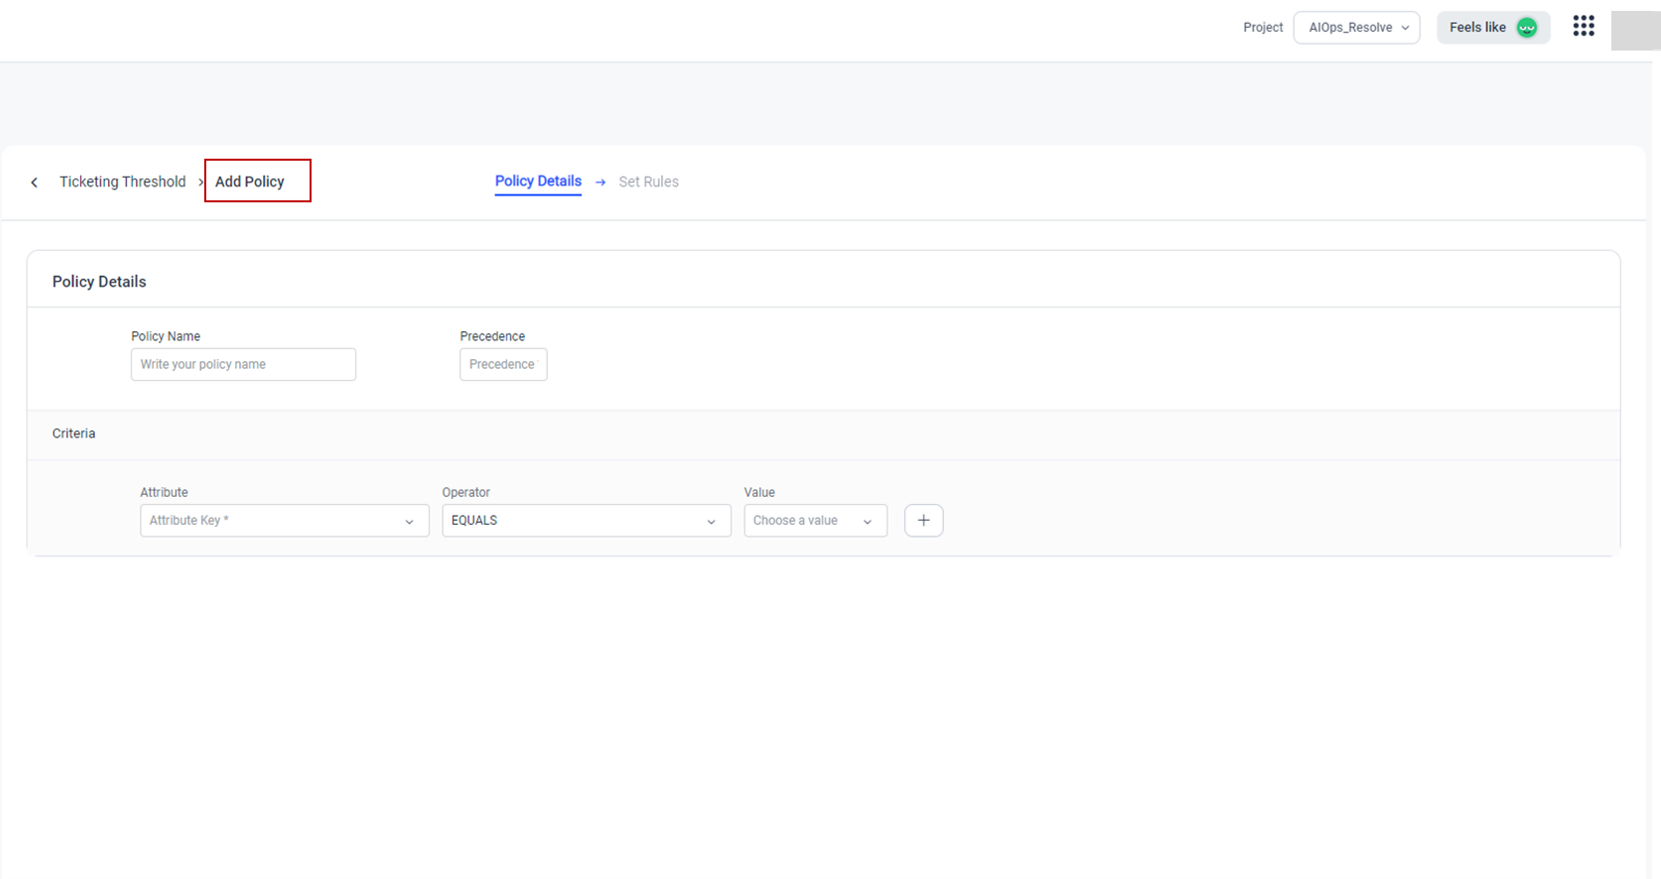The height and width of the screenshot is (879, 1661).
Task: Open the AIOps_Resolve project dropdown
Action: click(x=1356, y=28)
